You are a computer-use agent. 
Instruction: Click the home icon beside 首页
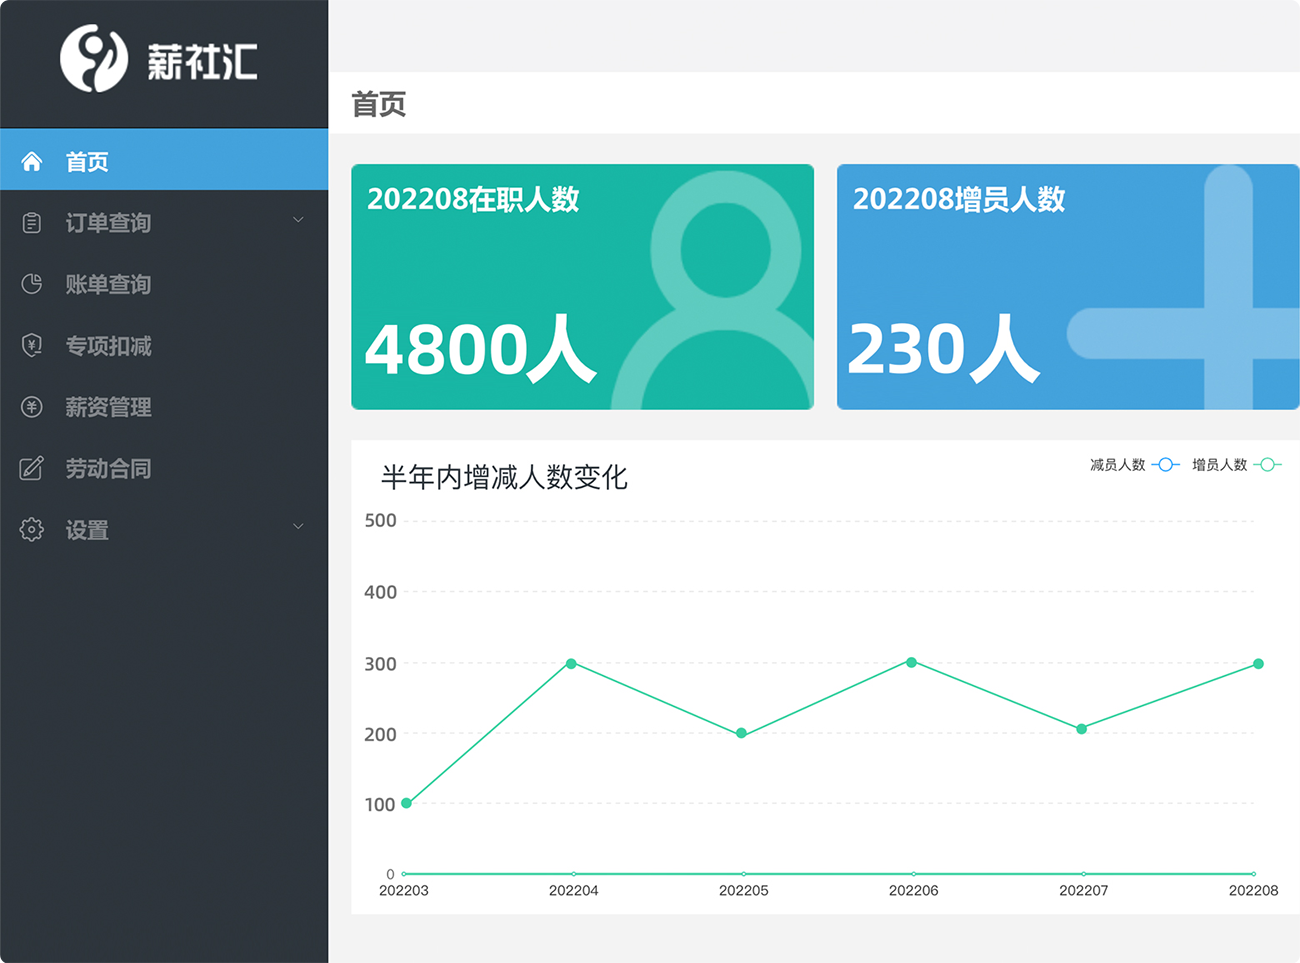32,162
